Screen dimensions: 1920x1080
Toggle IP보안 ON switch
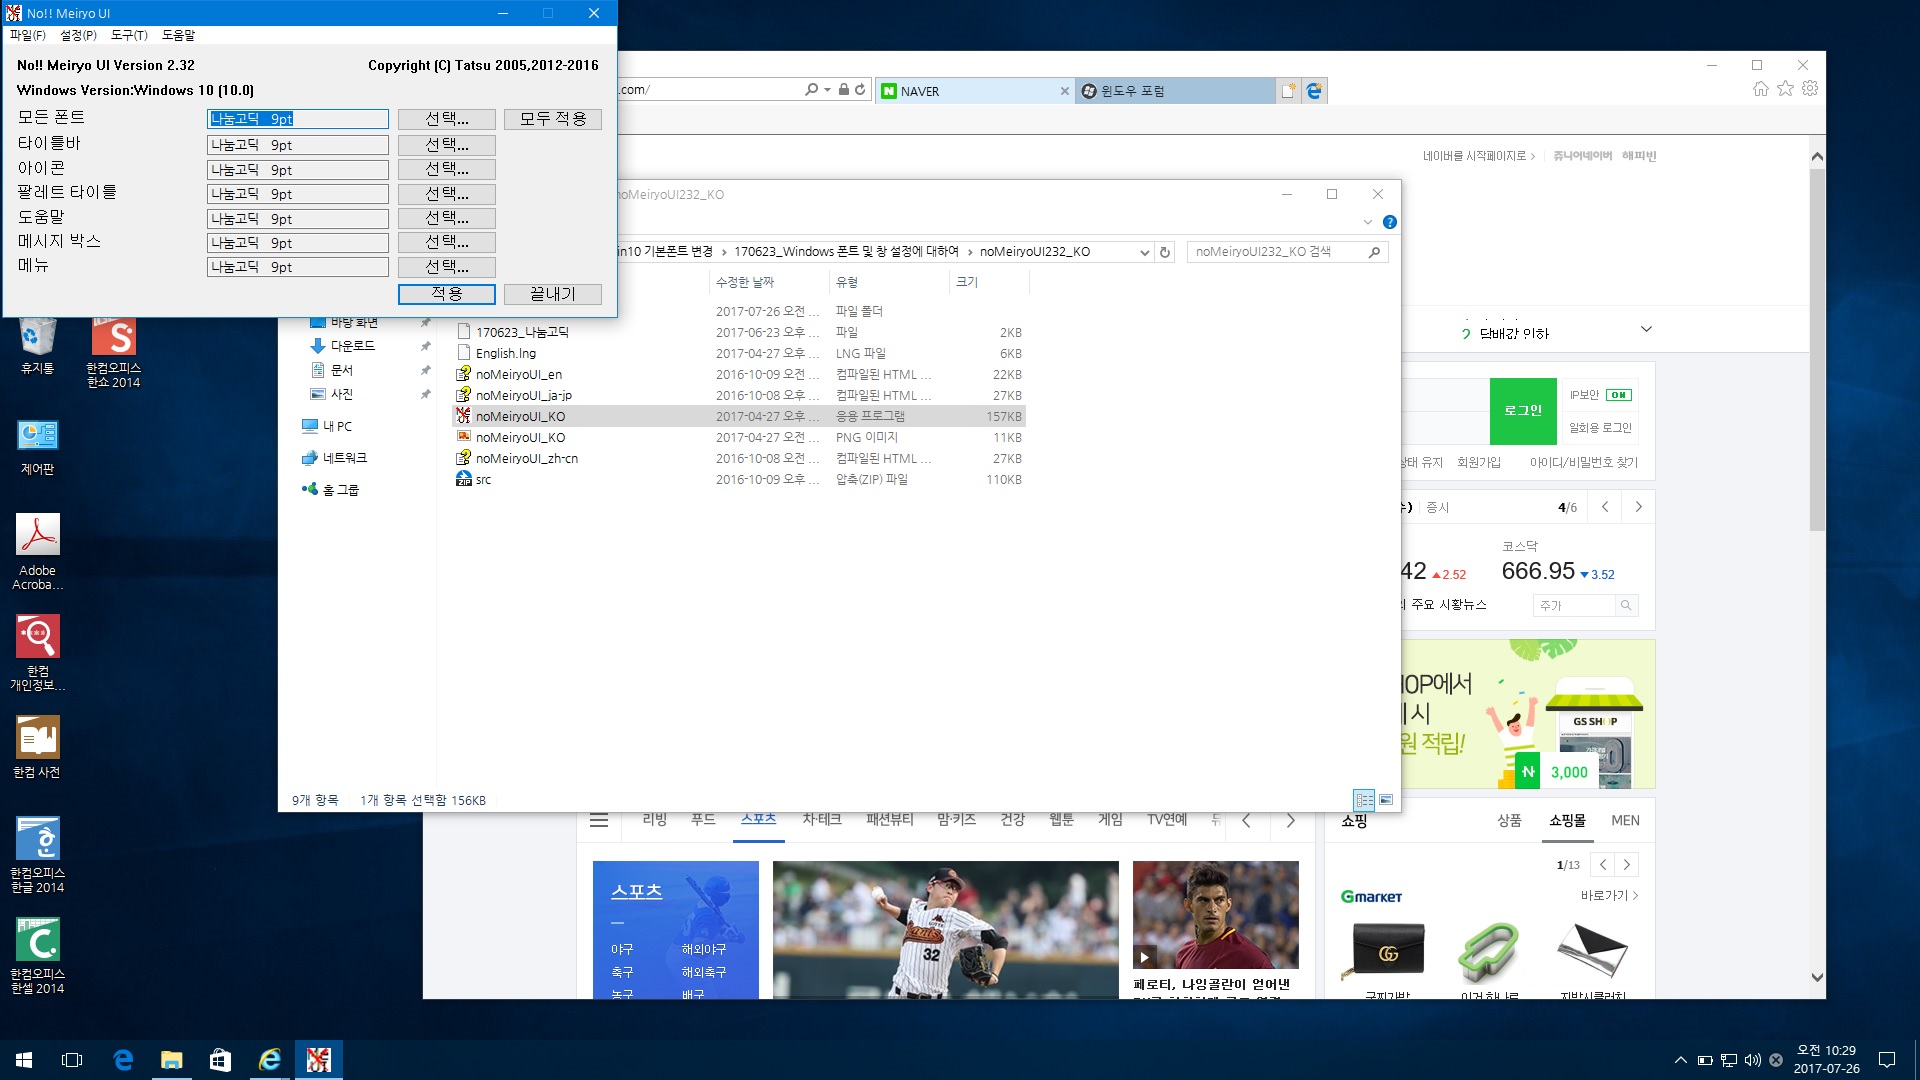point(1618,395)
